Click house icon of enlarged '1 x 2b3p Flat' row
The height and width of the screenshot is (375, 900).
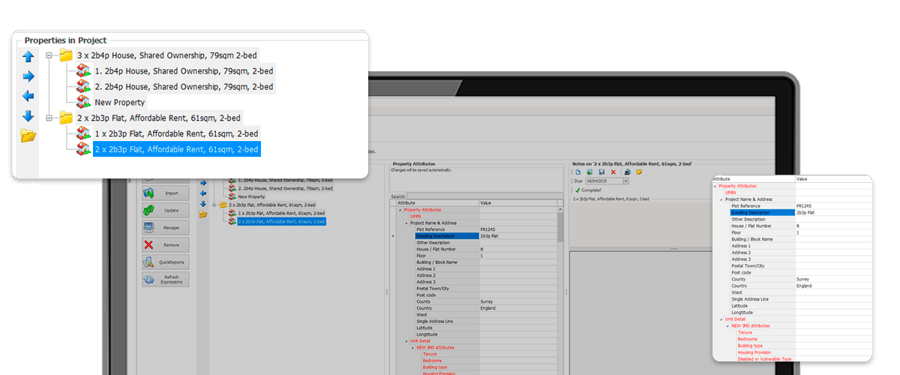[84, 133]
